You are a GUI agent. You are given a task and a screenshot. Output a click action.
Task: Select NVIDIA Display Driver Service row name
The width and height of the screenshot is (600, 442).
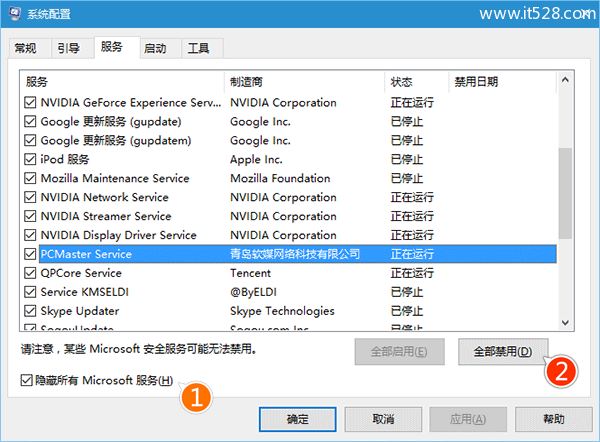click(119, 235)
